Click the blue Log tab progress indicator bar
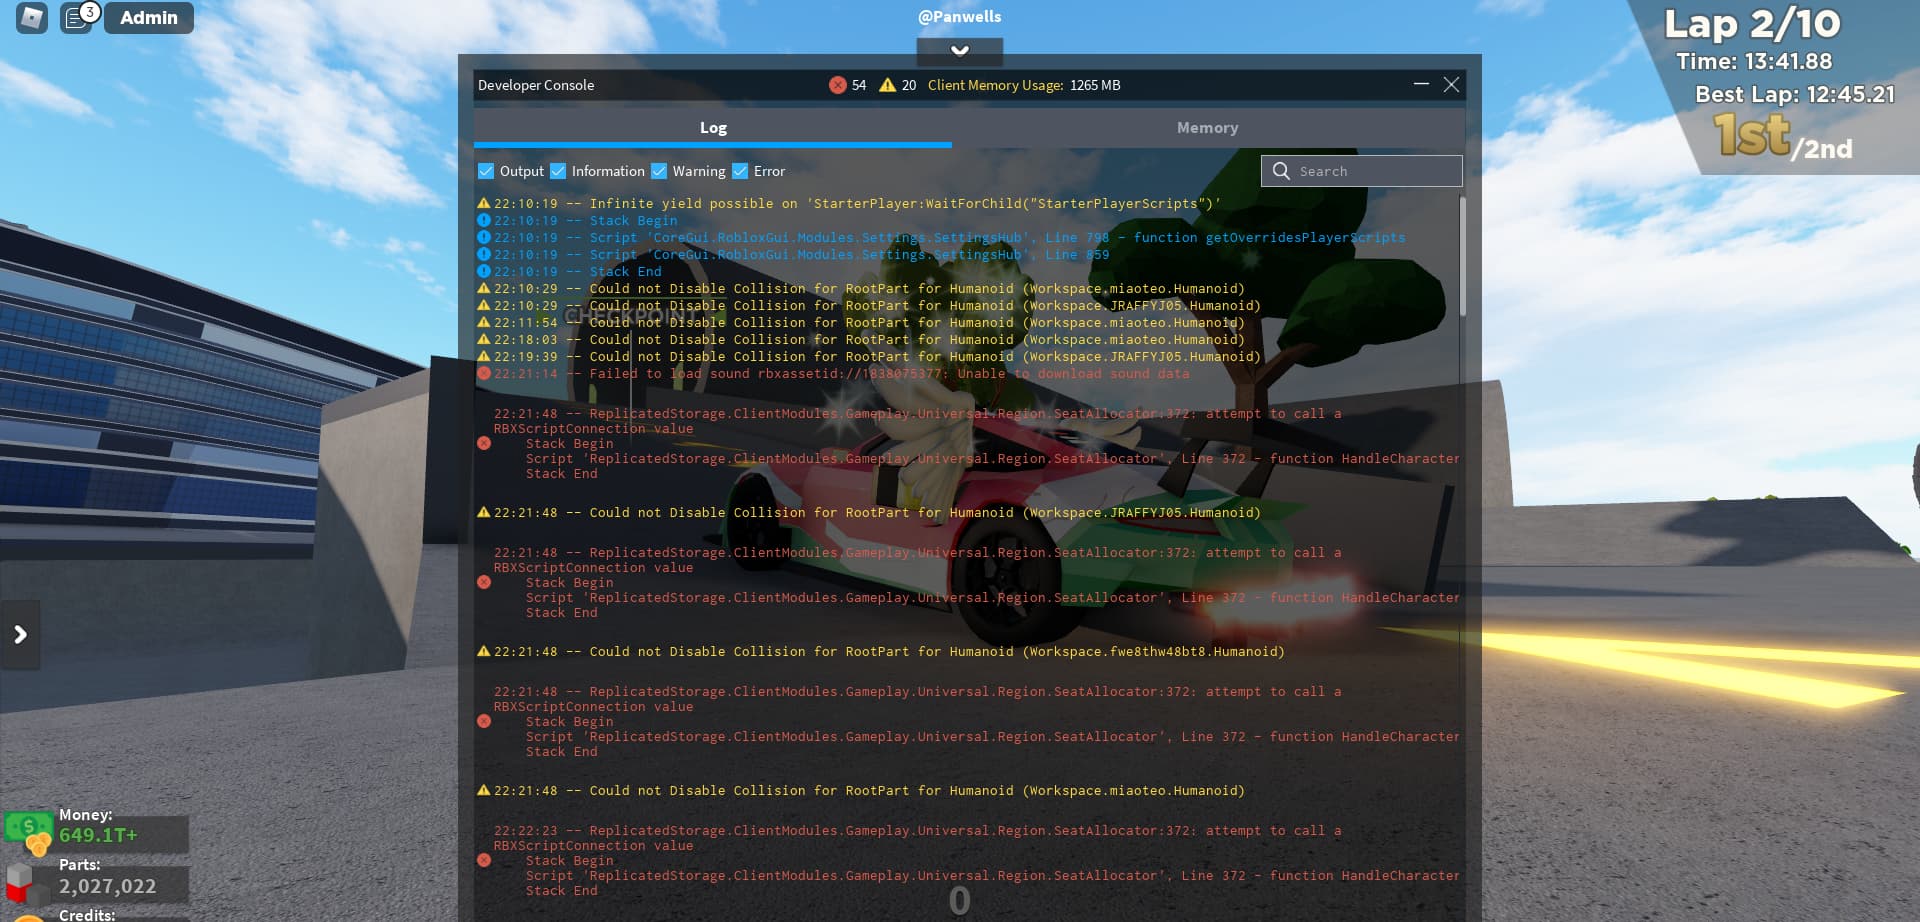1920x922 pixels. tap(713, 146)
